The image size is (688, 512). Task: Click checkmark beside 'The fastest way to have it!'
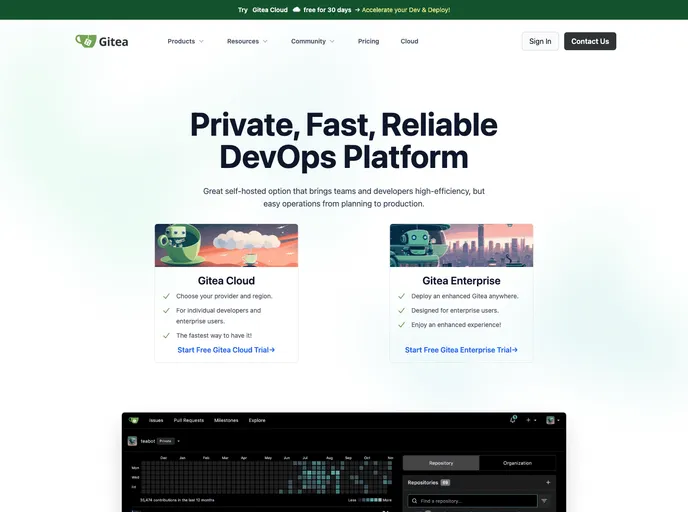pos(166,336)
